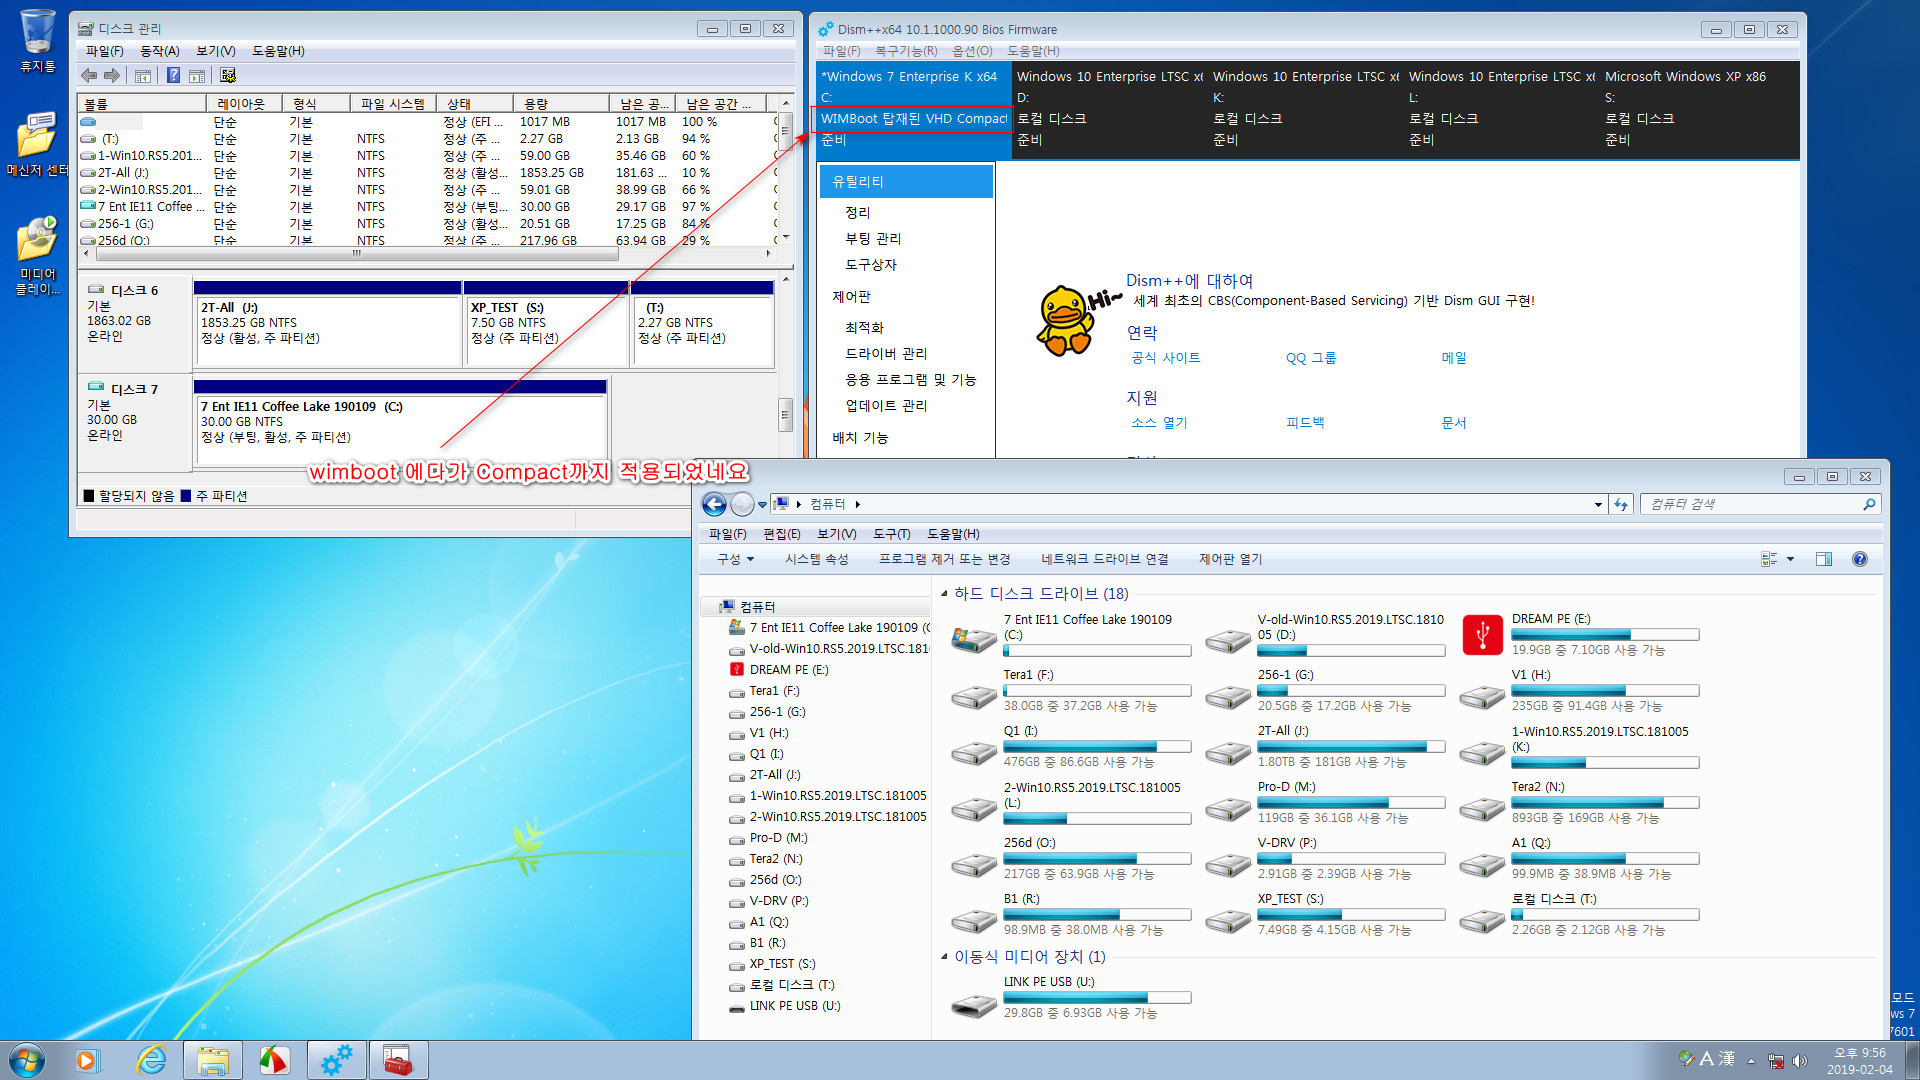Open 공식 사이트 link in Dism++

(1165, 358)
